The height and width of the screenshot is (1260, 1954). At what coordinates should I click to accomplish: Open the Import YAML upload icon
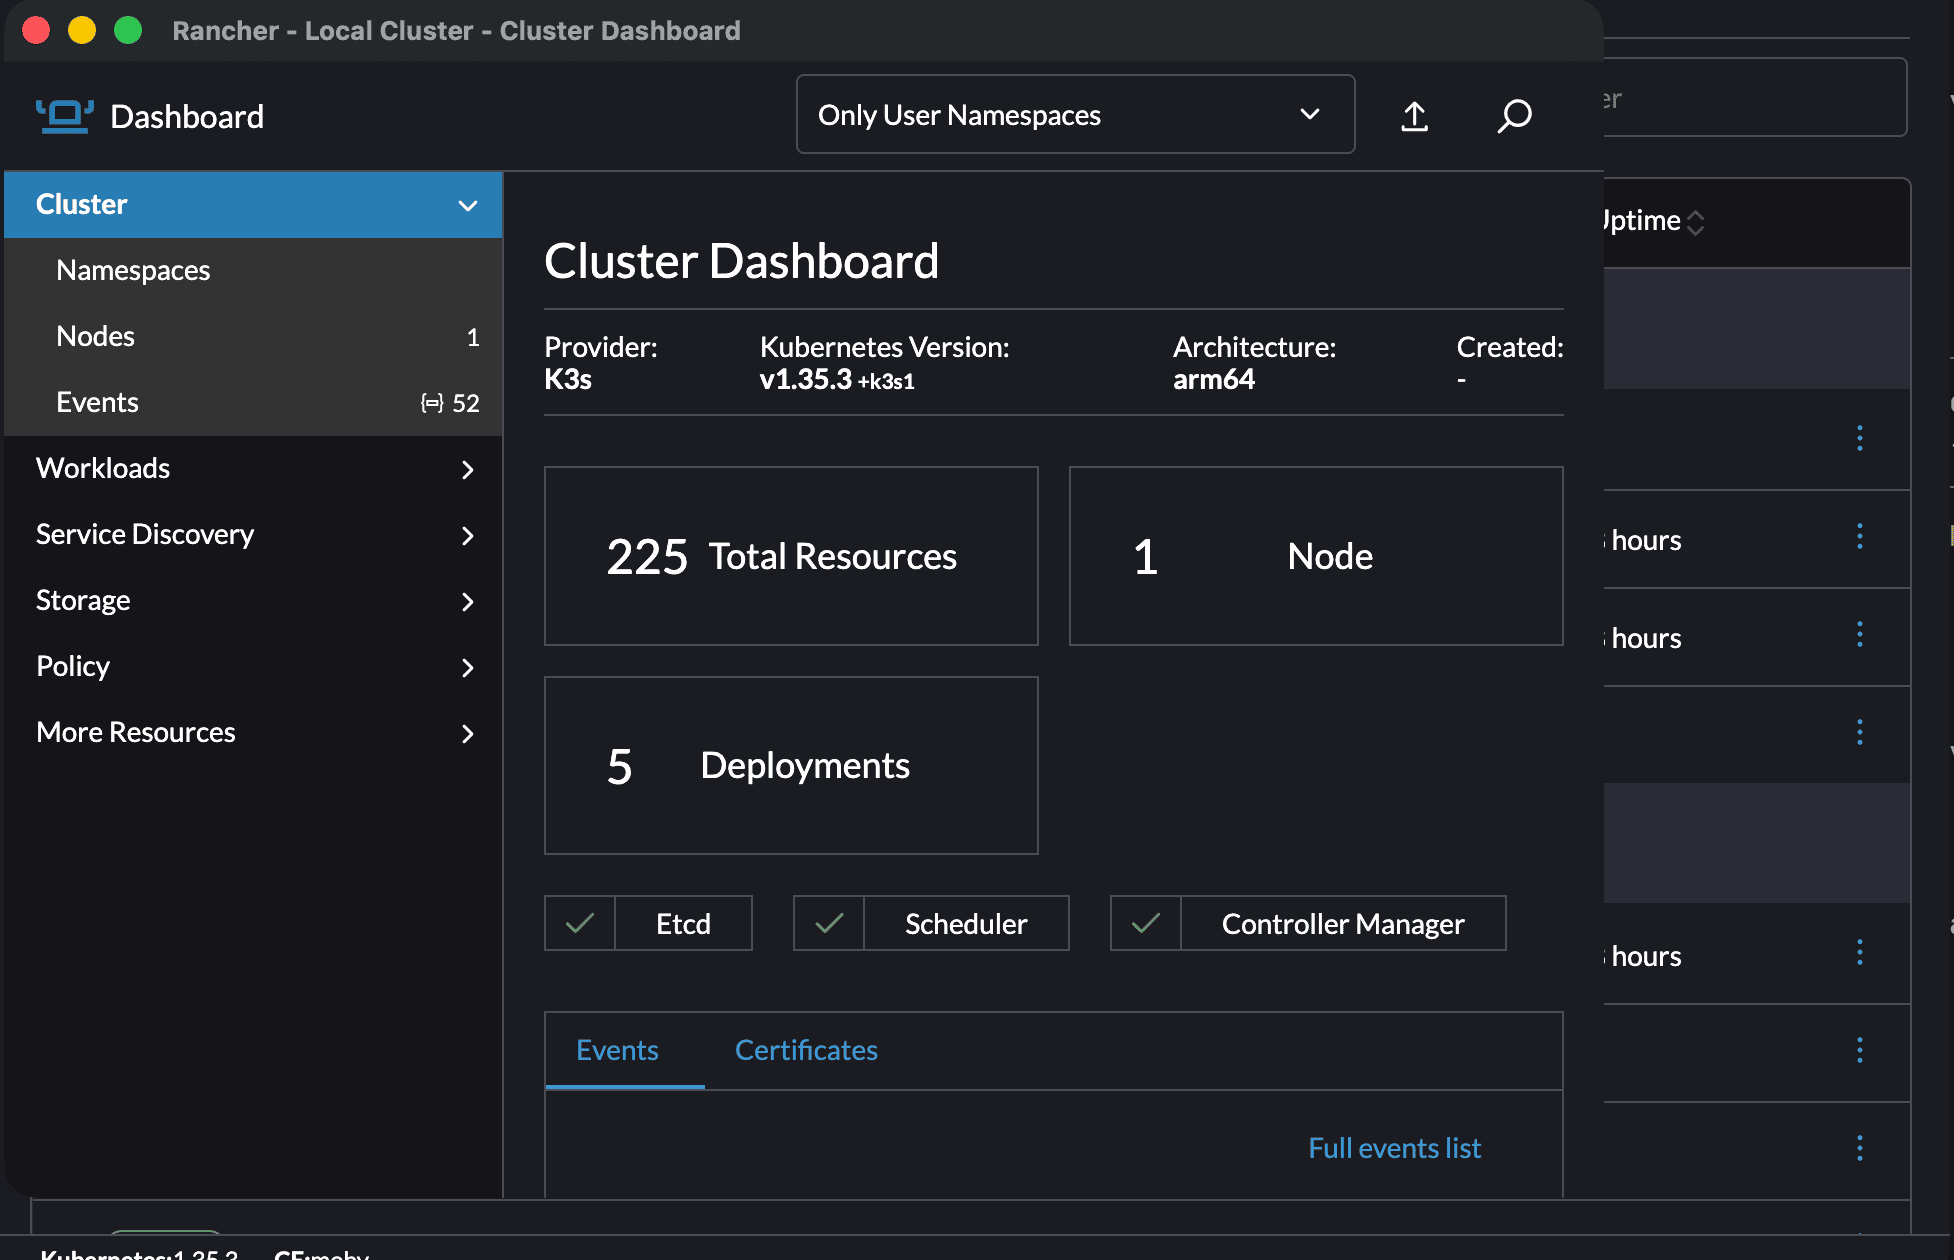click(x=1414, y=115)
